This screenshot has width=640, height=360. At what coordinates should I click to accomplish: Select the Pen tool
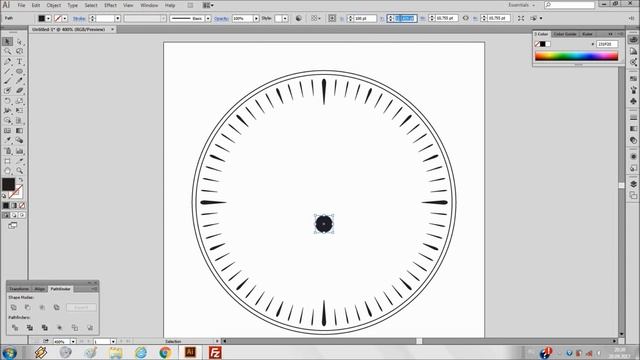point(7,61)
